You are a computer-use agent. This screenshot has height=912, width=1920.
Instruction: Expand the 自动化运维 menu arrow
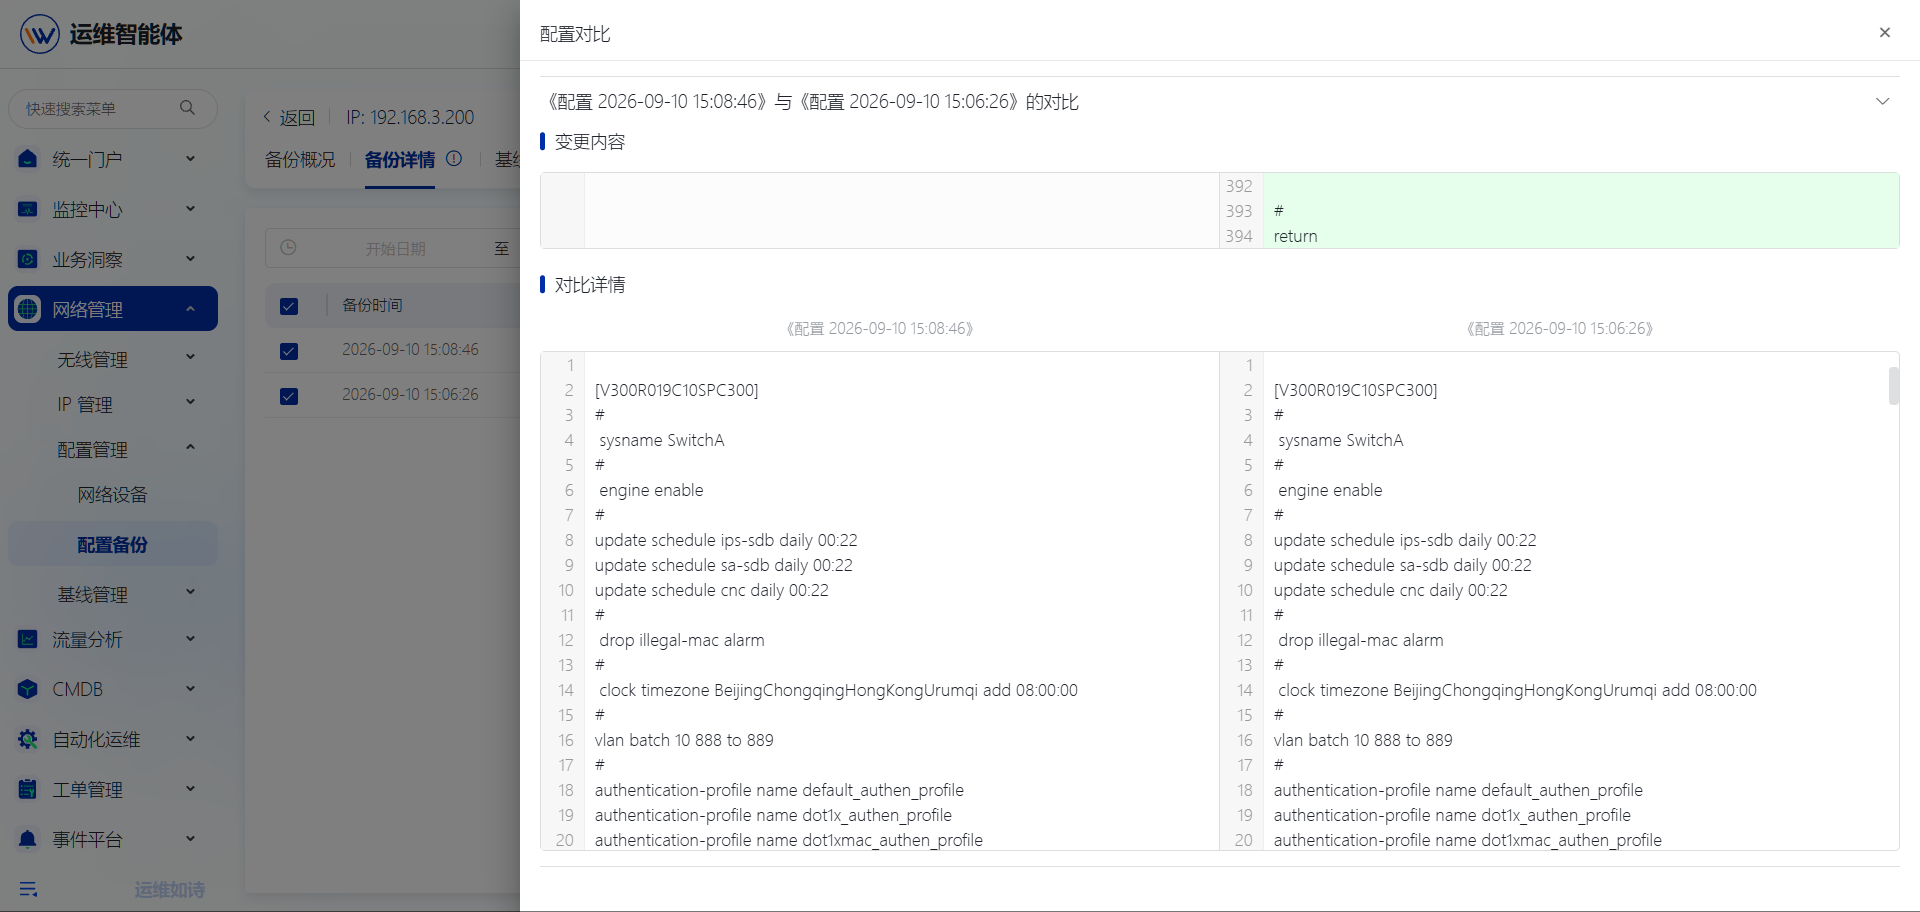pos(190,739)
